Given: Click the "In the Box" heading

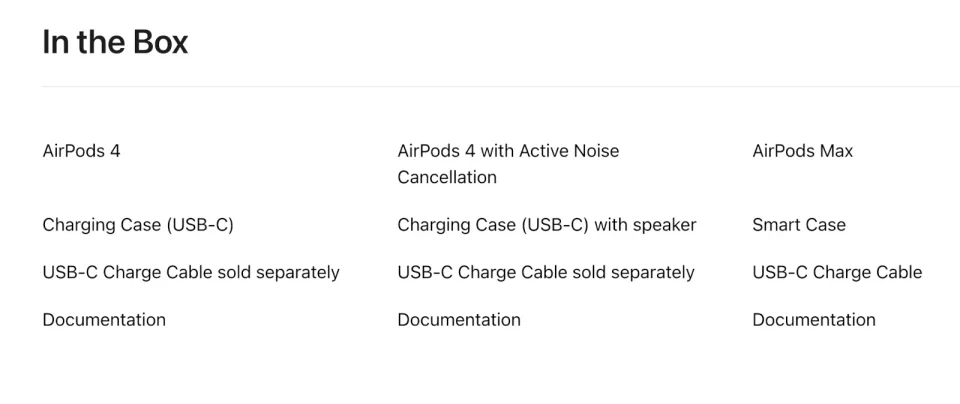Looking at the screenshot, I should click(115, 42).
